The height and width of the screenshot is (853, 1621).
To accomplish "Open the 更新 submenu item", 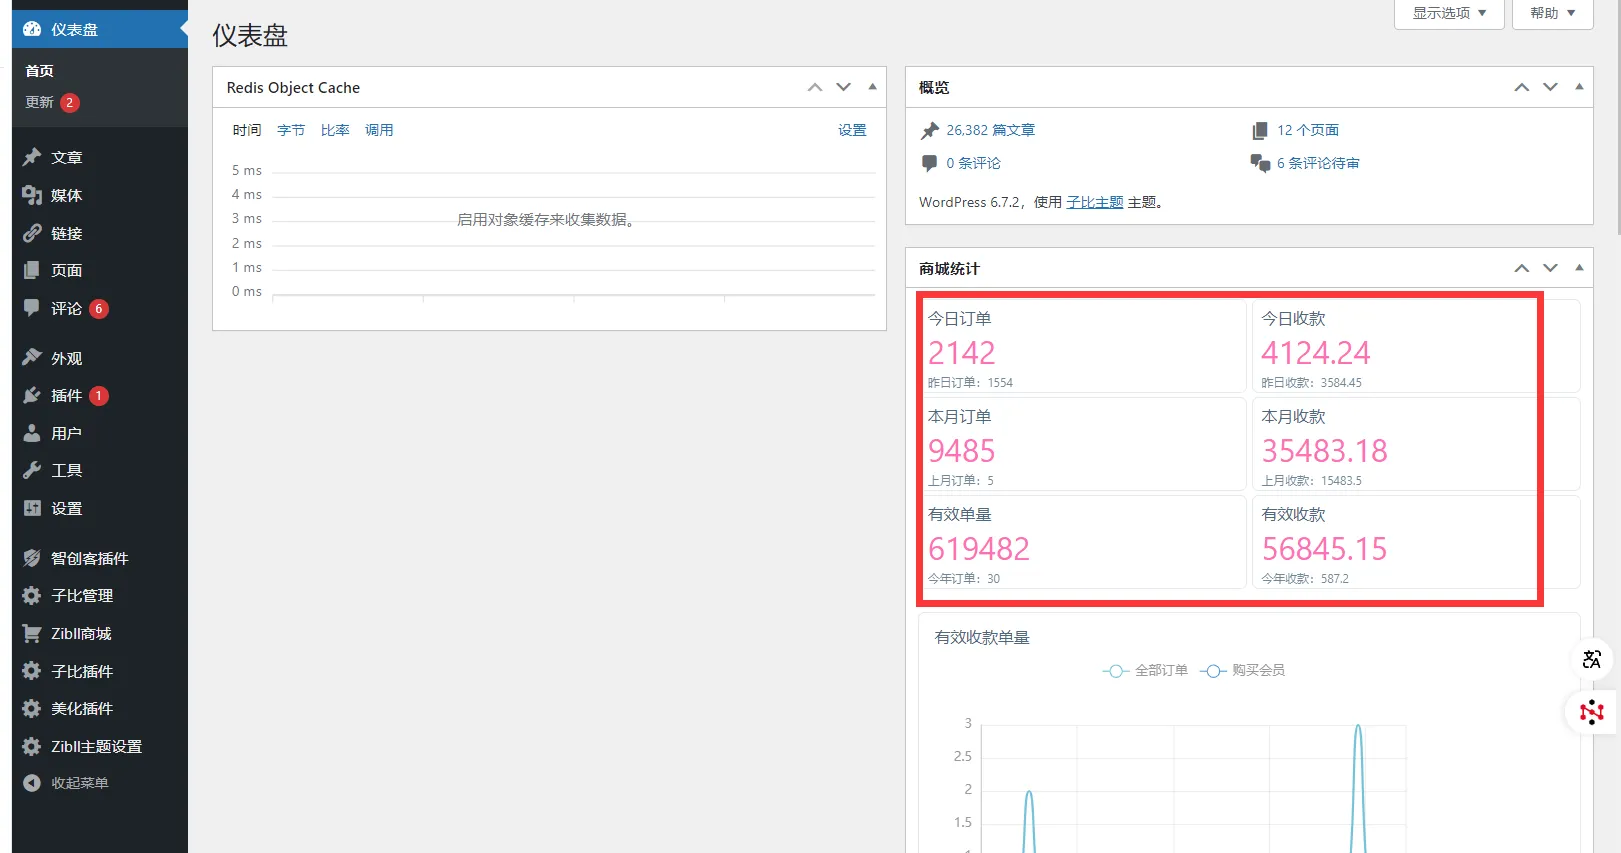I will pyautogui.click(x=52, y=102).
